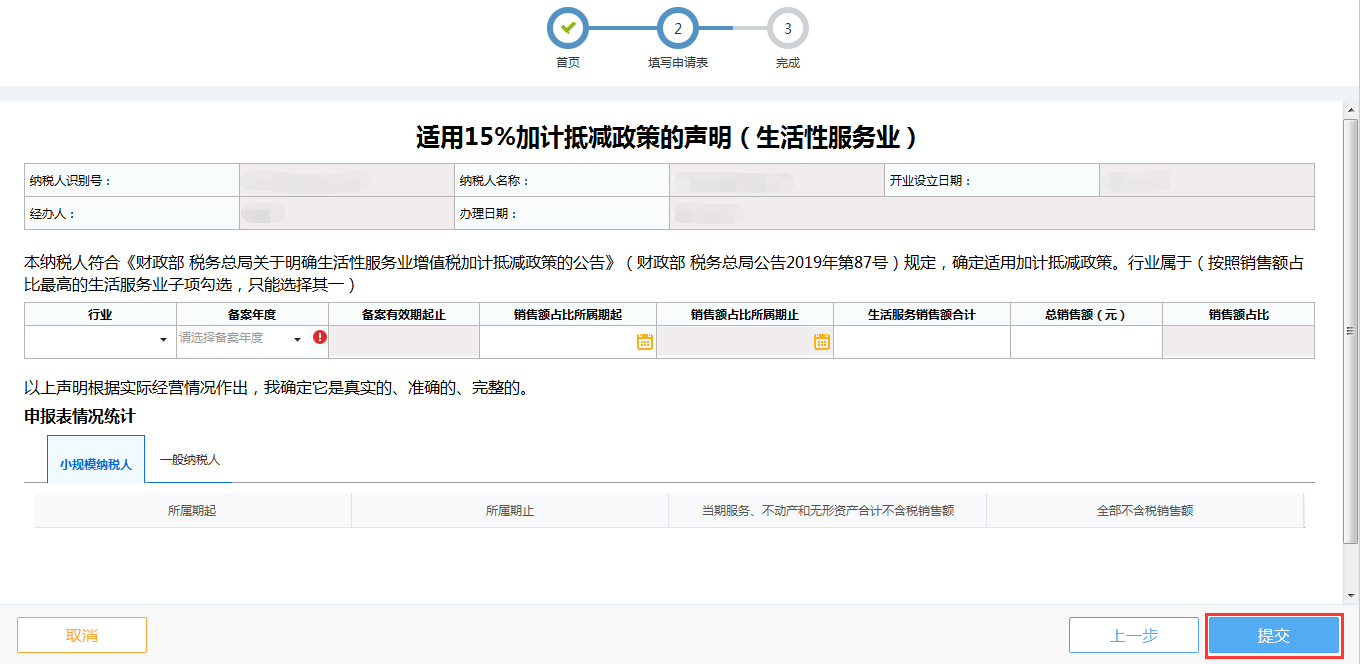Viewport: 1360px width, 664px height.
Task: Switch to the 小规模纳税人 tab
Action: coord(96,464)
